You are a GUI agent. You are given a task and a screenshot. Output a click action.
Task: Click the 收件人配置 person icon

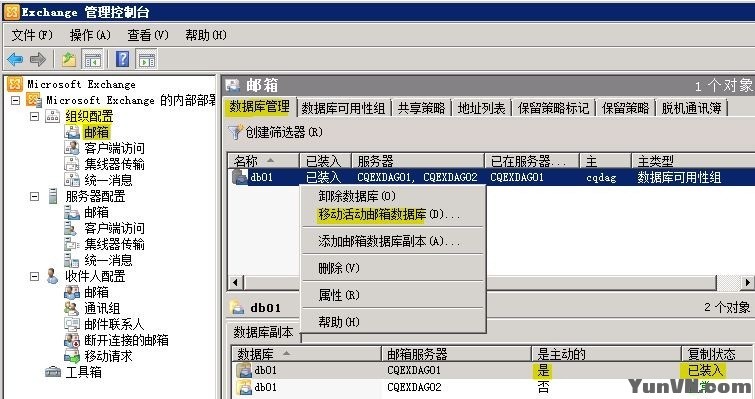click(52, 276)
